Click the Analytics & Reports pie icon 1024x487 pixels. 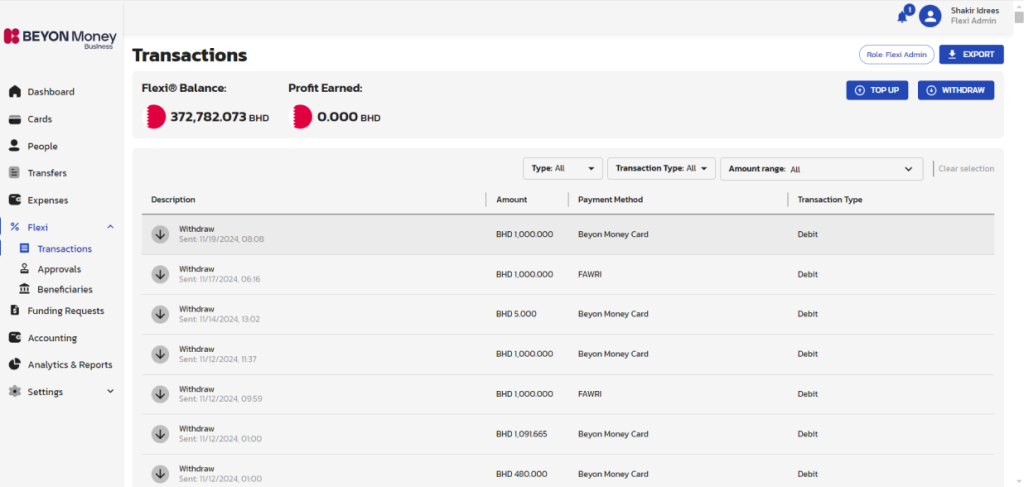coord(15,364)
